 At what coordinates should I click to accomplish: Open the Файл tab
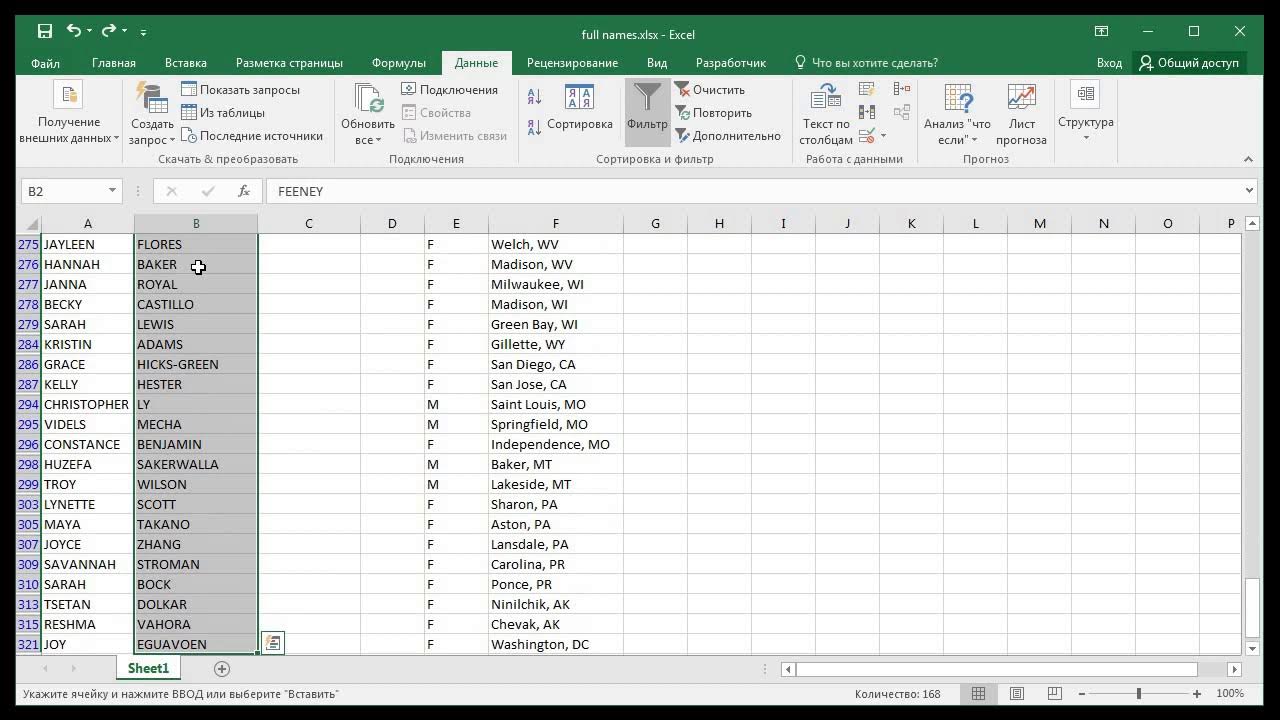click(x=45, y=63)
